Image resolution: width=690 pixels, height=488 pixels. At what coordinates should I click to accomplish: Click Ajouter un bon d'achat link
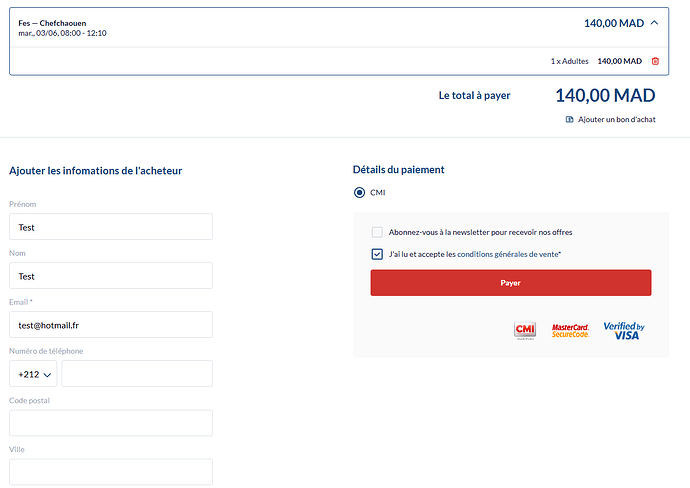[x=617, y=119]
